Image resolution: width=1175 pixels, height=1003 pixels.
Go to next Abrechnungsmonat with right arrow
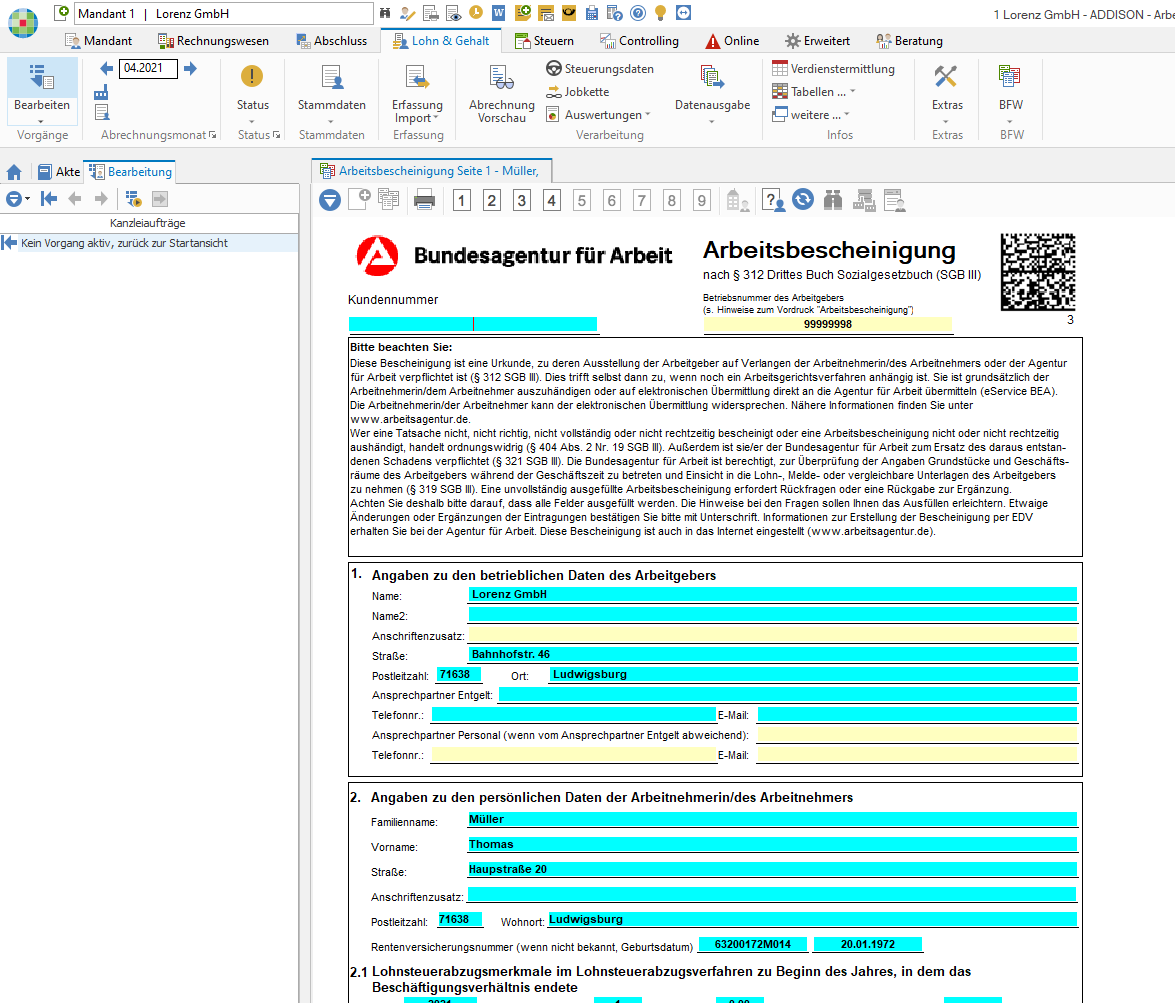click(x=190, y=69)
